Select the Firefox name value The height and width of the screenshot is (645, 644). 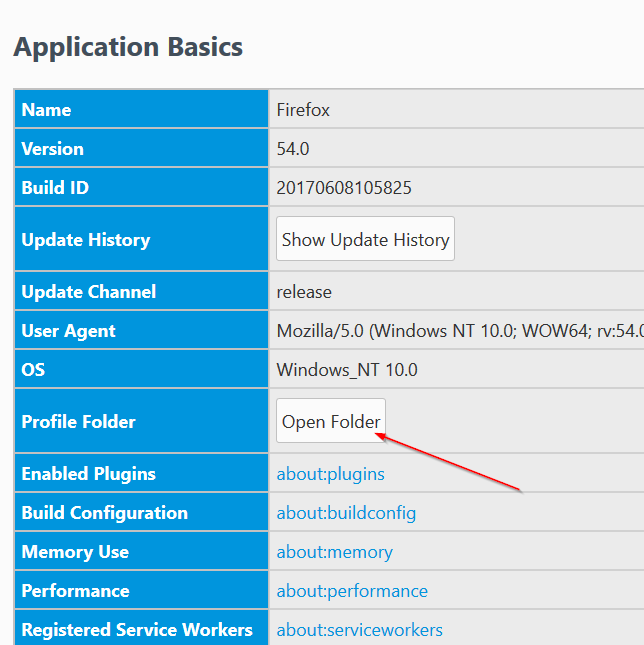pyautogui.click(x=303, y=110)
